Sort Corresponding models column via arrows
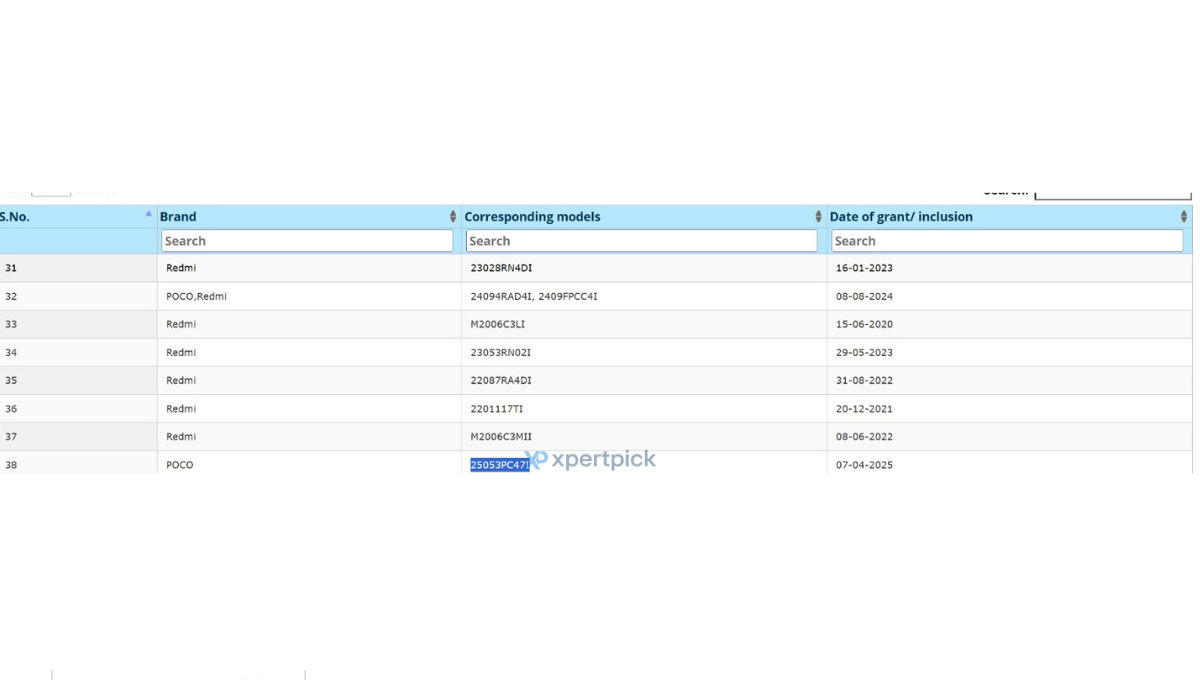Viewport: 1200px width, 680px height. (x=819, y=217)
